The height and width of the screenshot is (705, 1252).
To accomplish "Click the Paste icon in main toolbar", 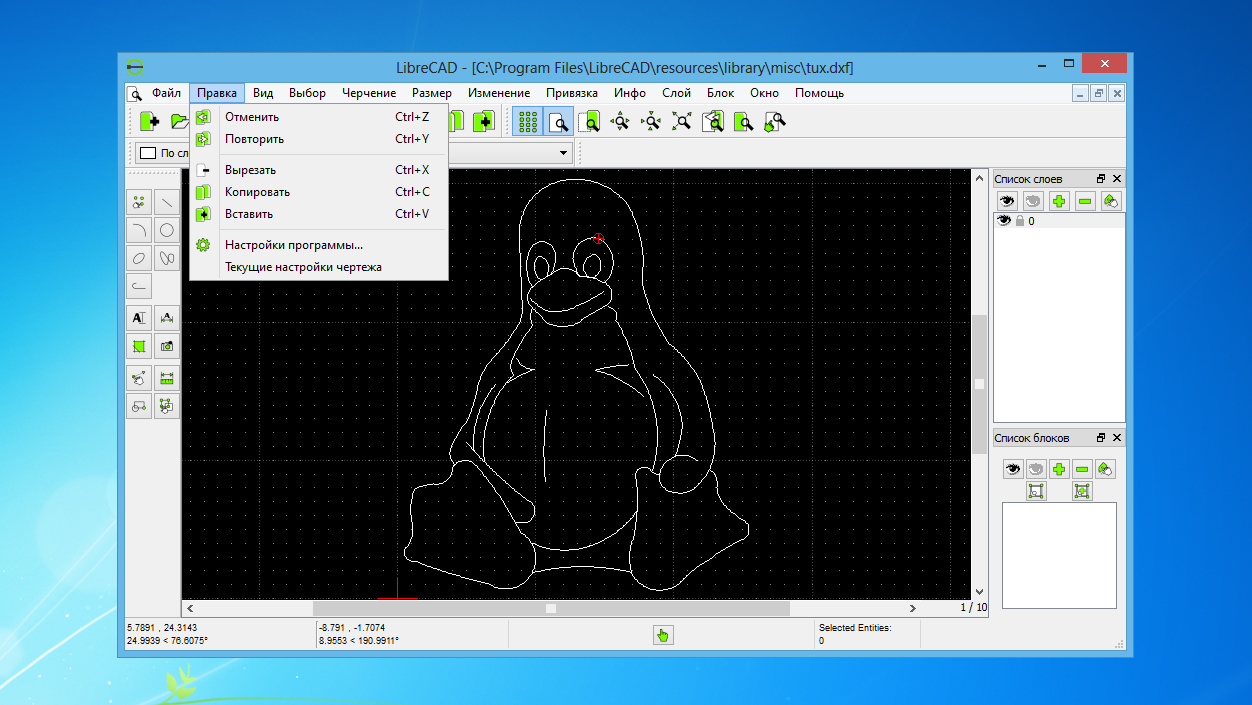I will pos(484,121).
